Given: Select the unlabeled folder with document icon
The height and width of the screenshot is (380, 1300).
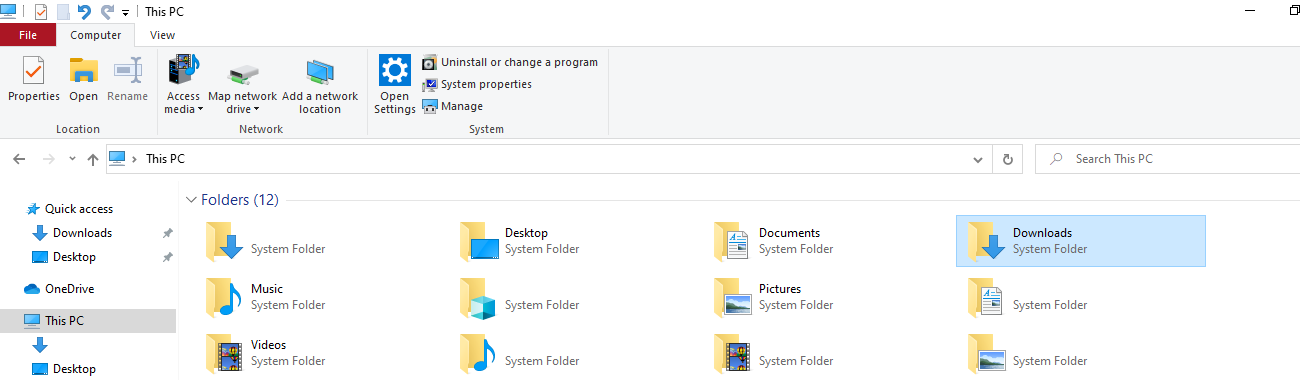Looking at the screenshot, I should 1081,297.
